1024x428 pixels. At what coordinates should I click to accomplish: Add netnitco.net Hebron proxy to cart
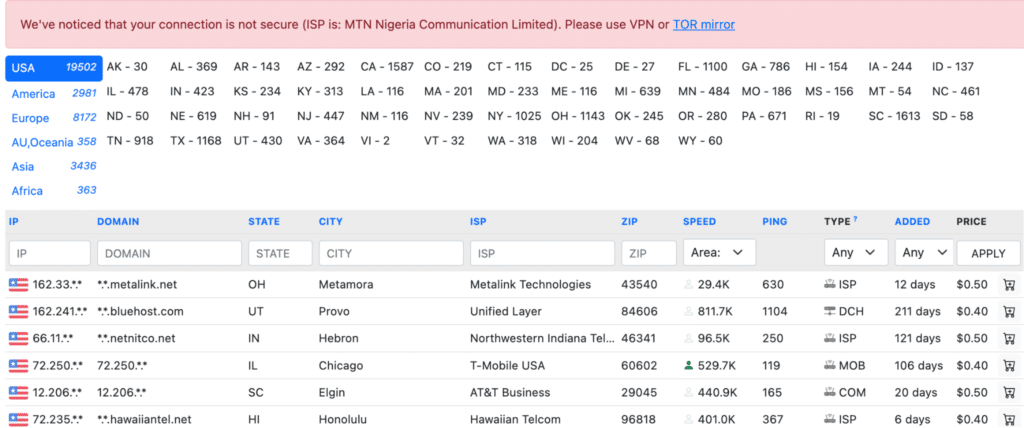click(x=1008, y=338)
